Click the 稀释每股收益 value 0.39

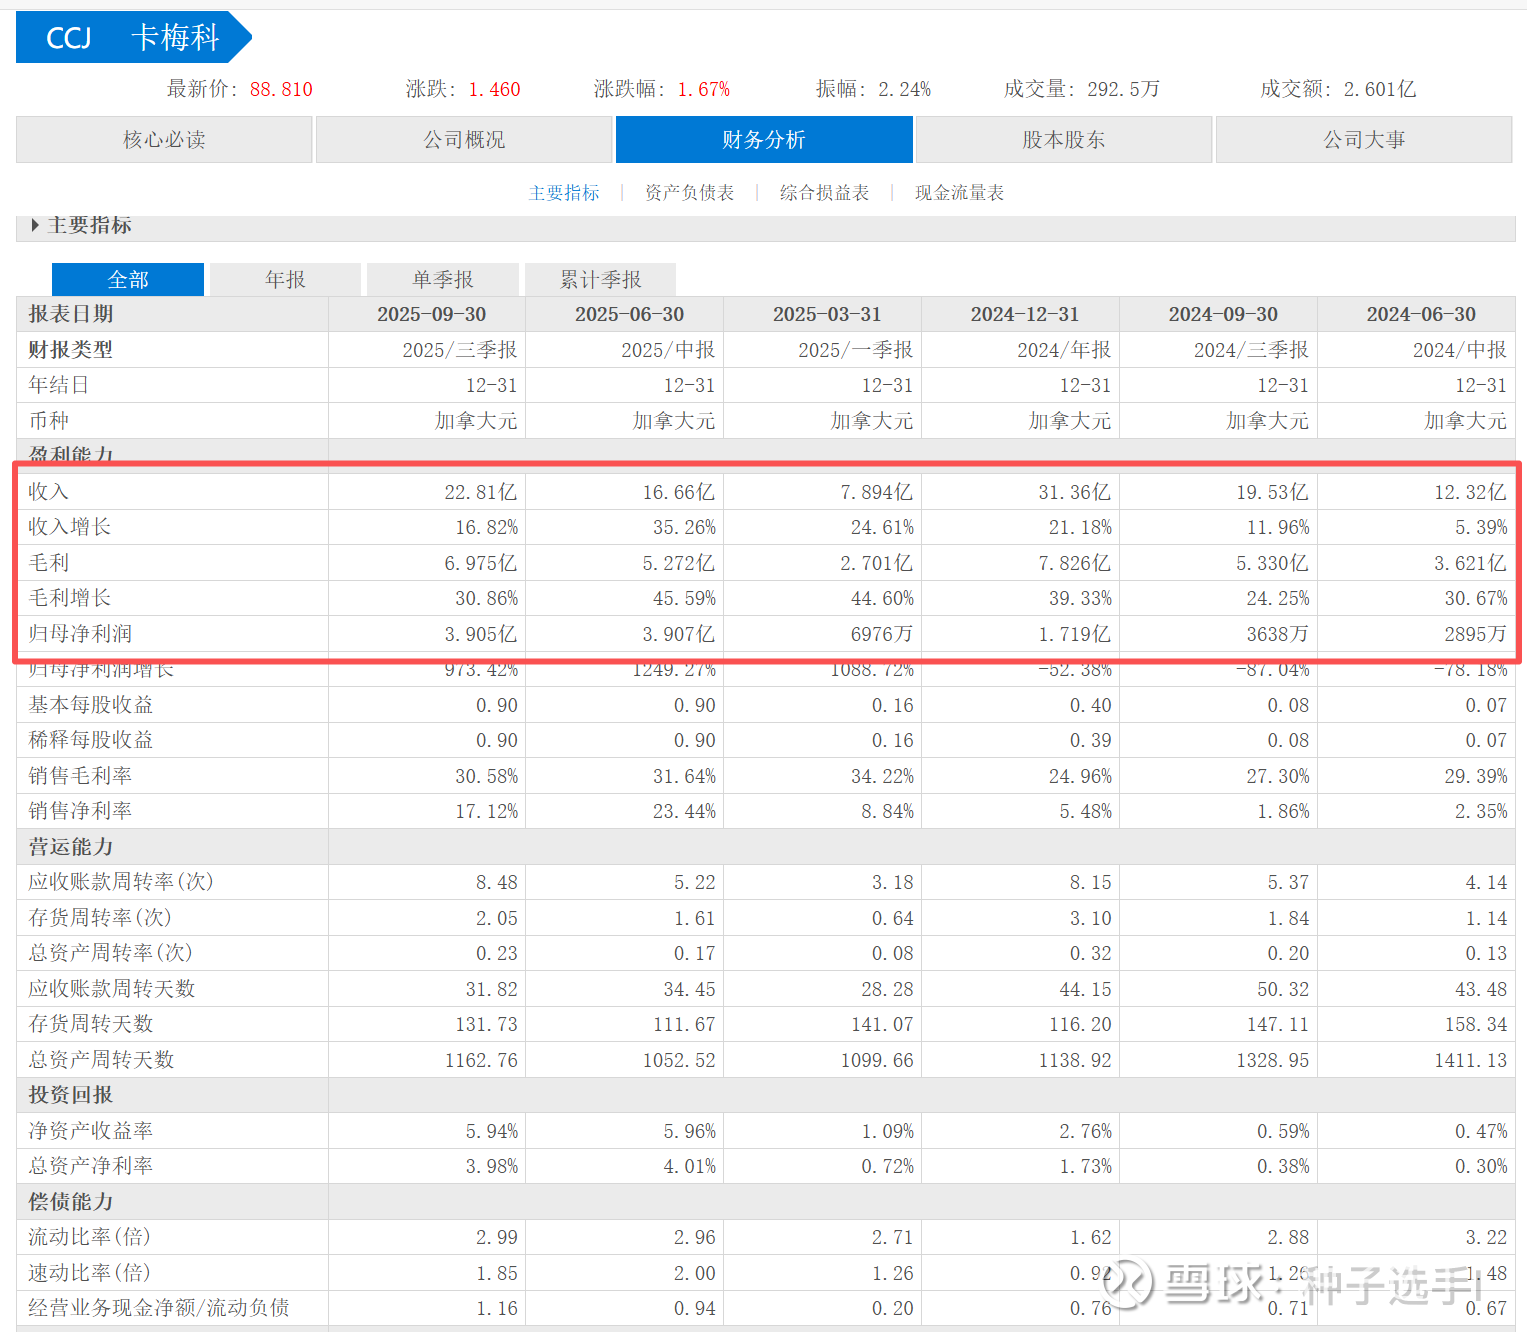tap(1091, 740)
